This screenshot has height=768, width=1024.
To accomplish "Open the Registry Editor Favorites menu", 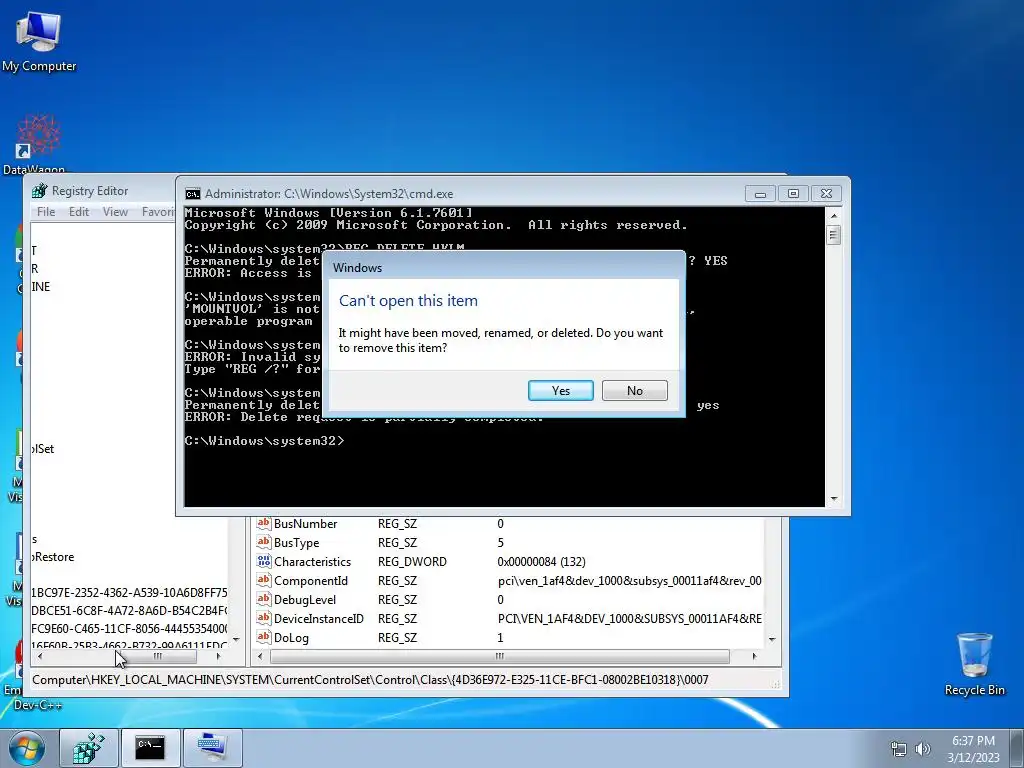I will 157,212.
